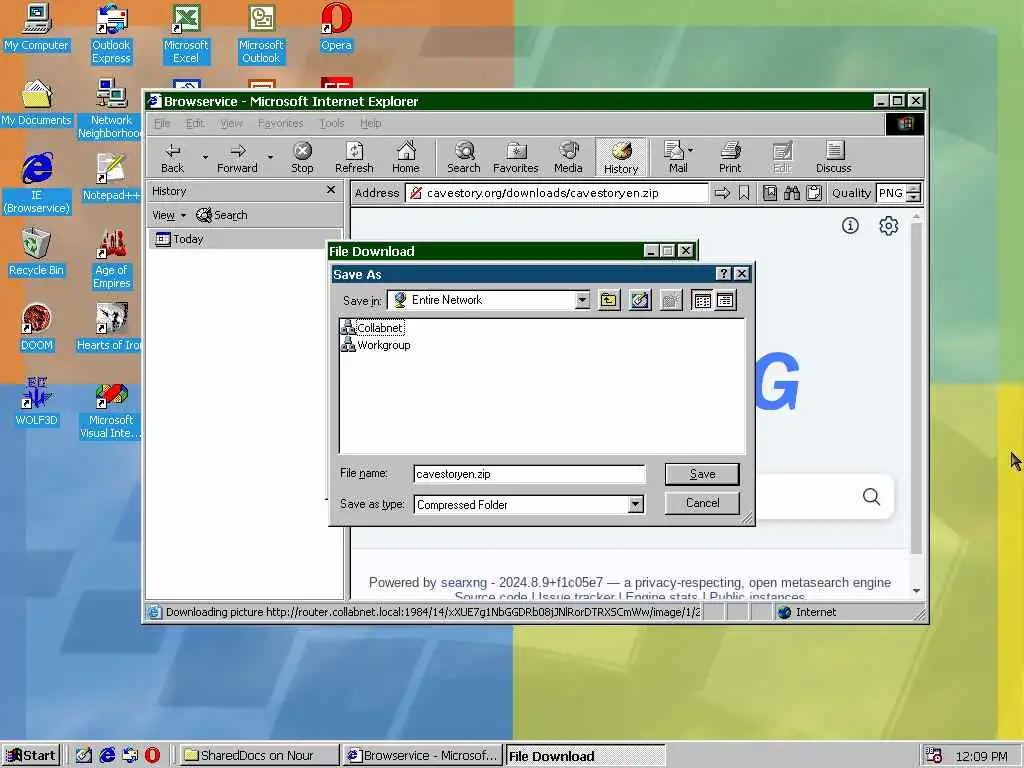Switch to SharedDocs on Nour taskbar button
This screenshot has width=1024, height=768.
(x=258, y=756)
